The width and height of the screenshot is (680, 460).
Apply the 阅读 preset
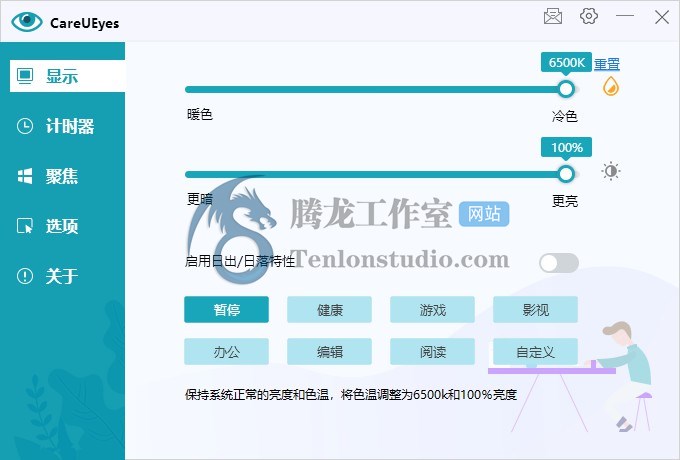[x=432, y=352]
